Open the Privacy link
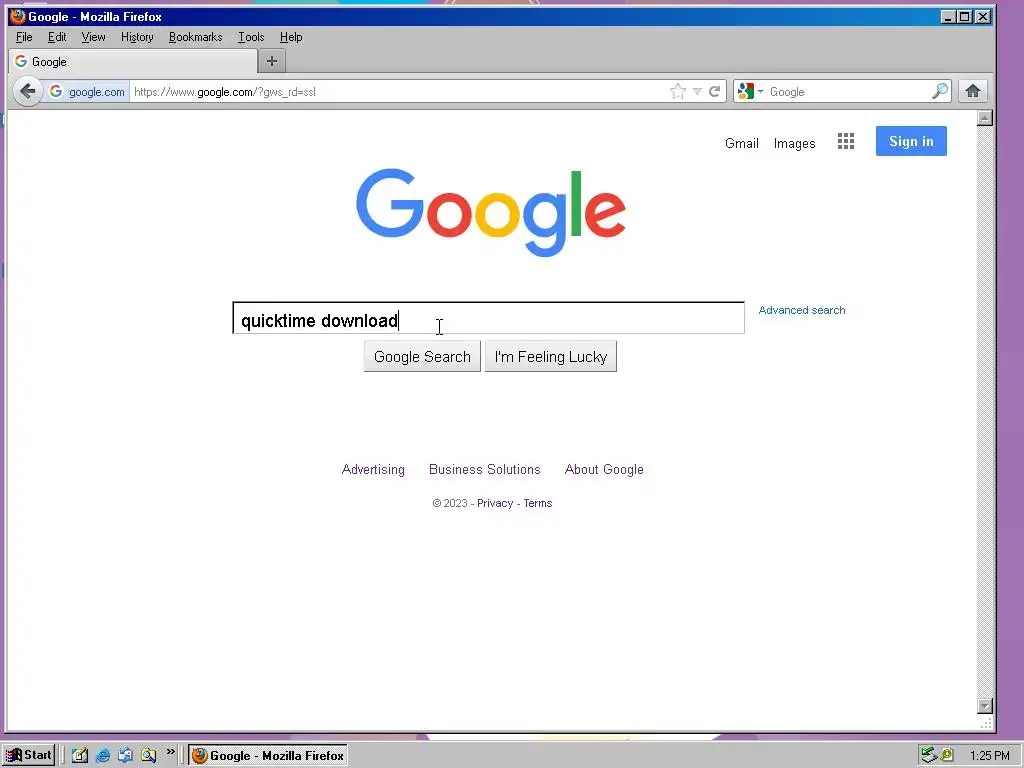Viewport: 1024px width, 768px height. click(x=495, y=504)
